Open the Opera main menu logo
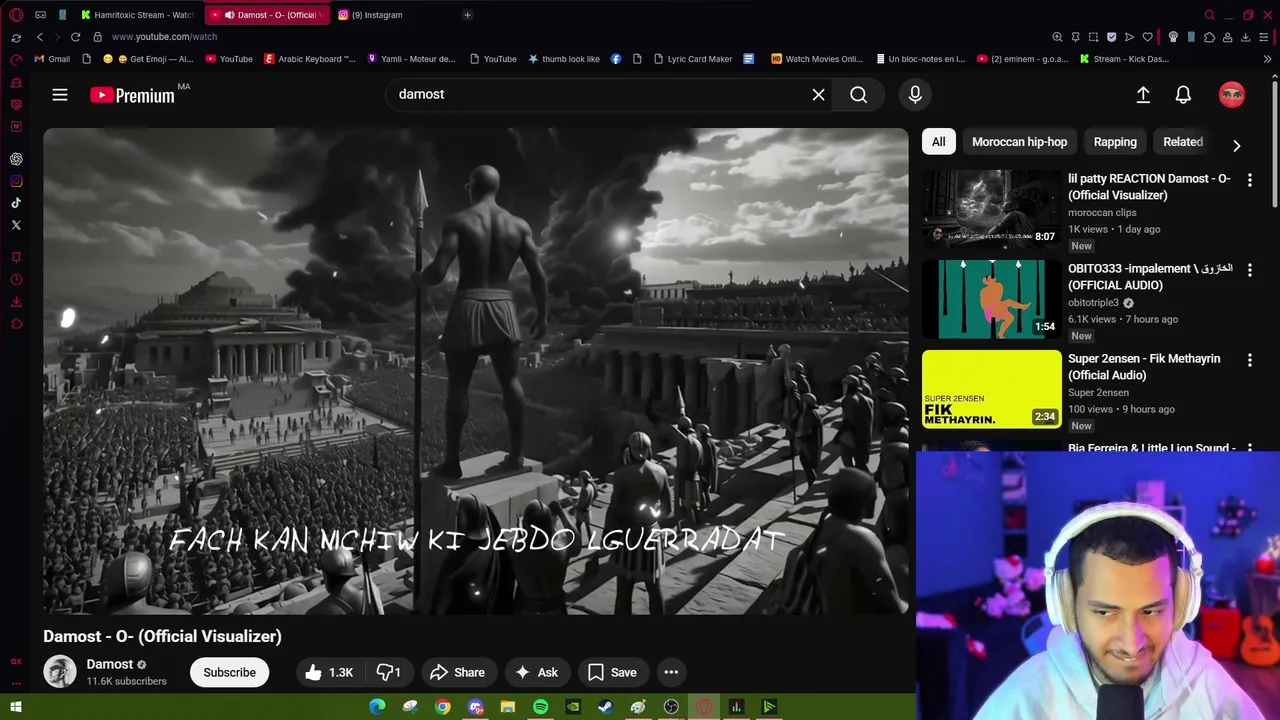This screenshot has width=1280, height=720. 16,15
